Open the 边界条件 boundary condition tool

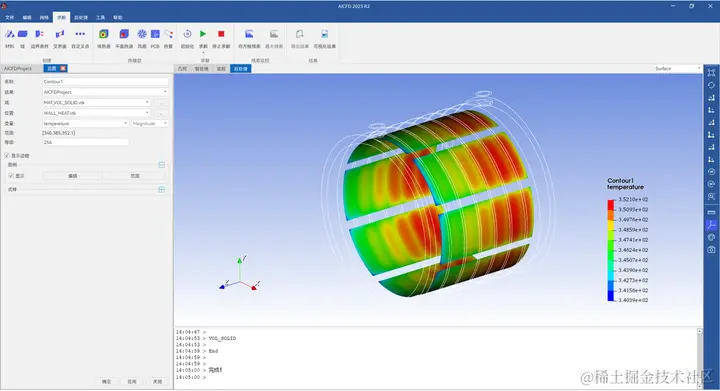tap(39, 34)
